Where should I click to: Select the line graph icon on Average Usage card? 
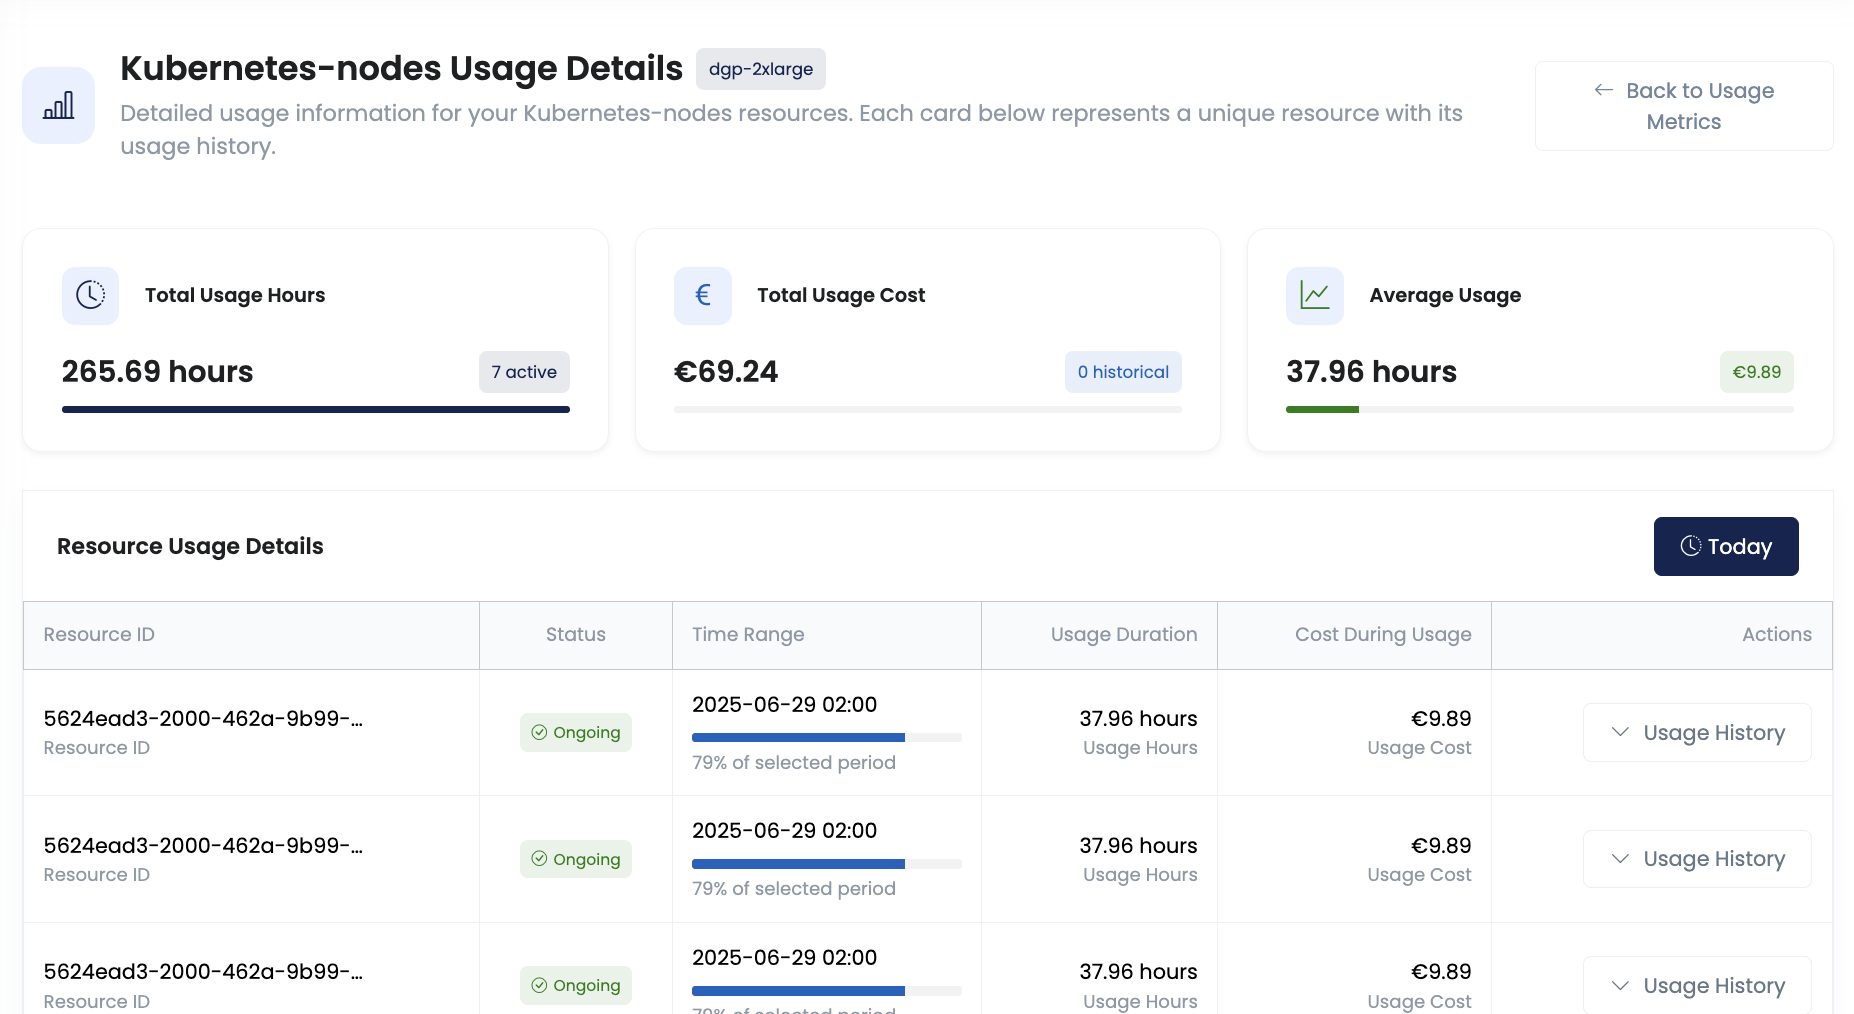(1314, 295)
